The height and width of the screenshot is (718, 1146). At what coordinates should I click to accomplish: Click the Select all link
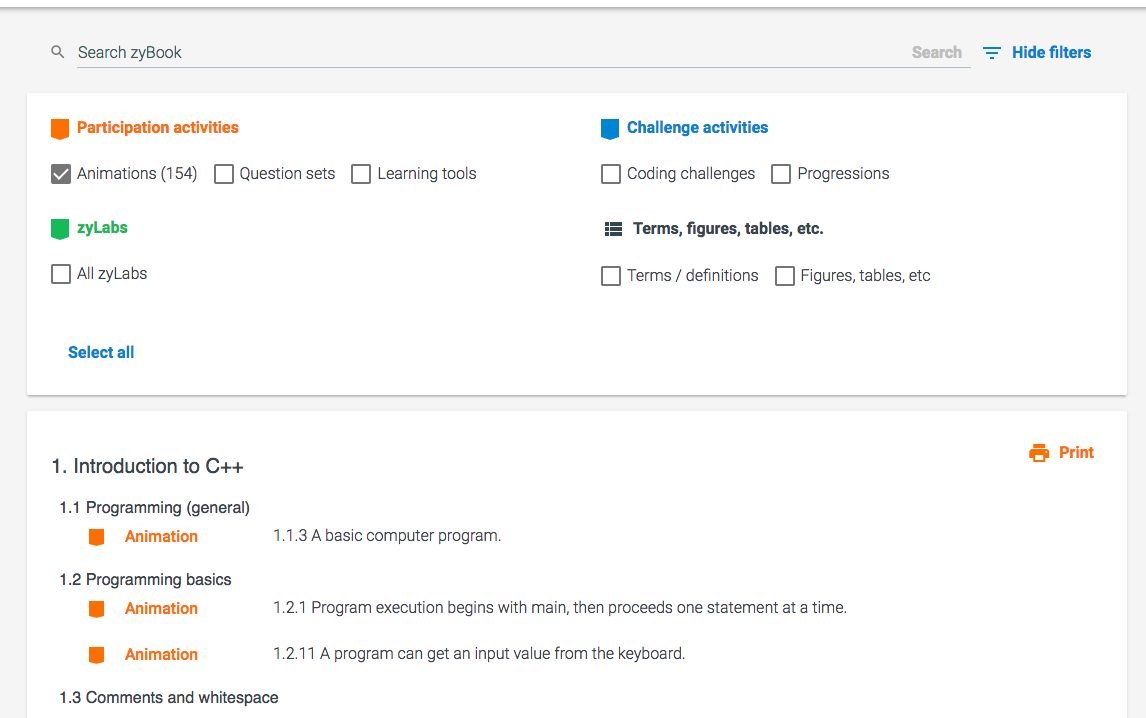[x=101, y=352]
